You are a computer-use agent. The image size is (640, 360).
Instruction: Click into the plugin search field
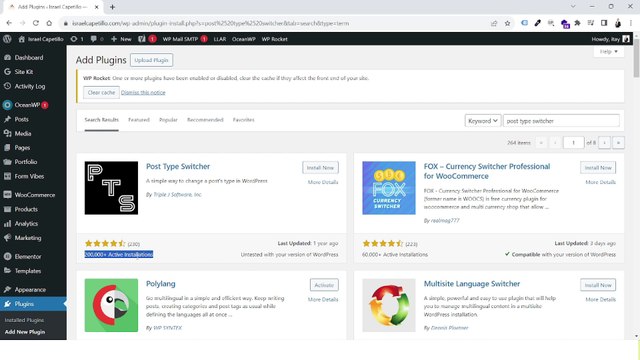[x=561, y=121]
